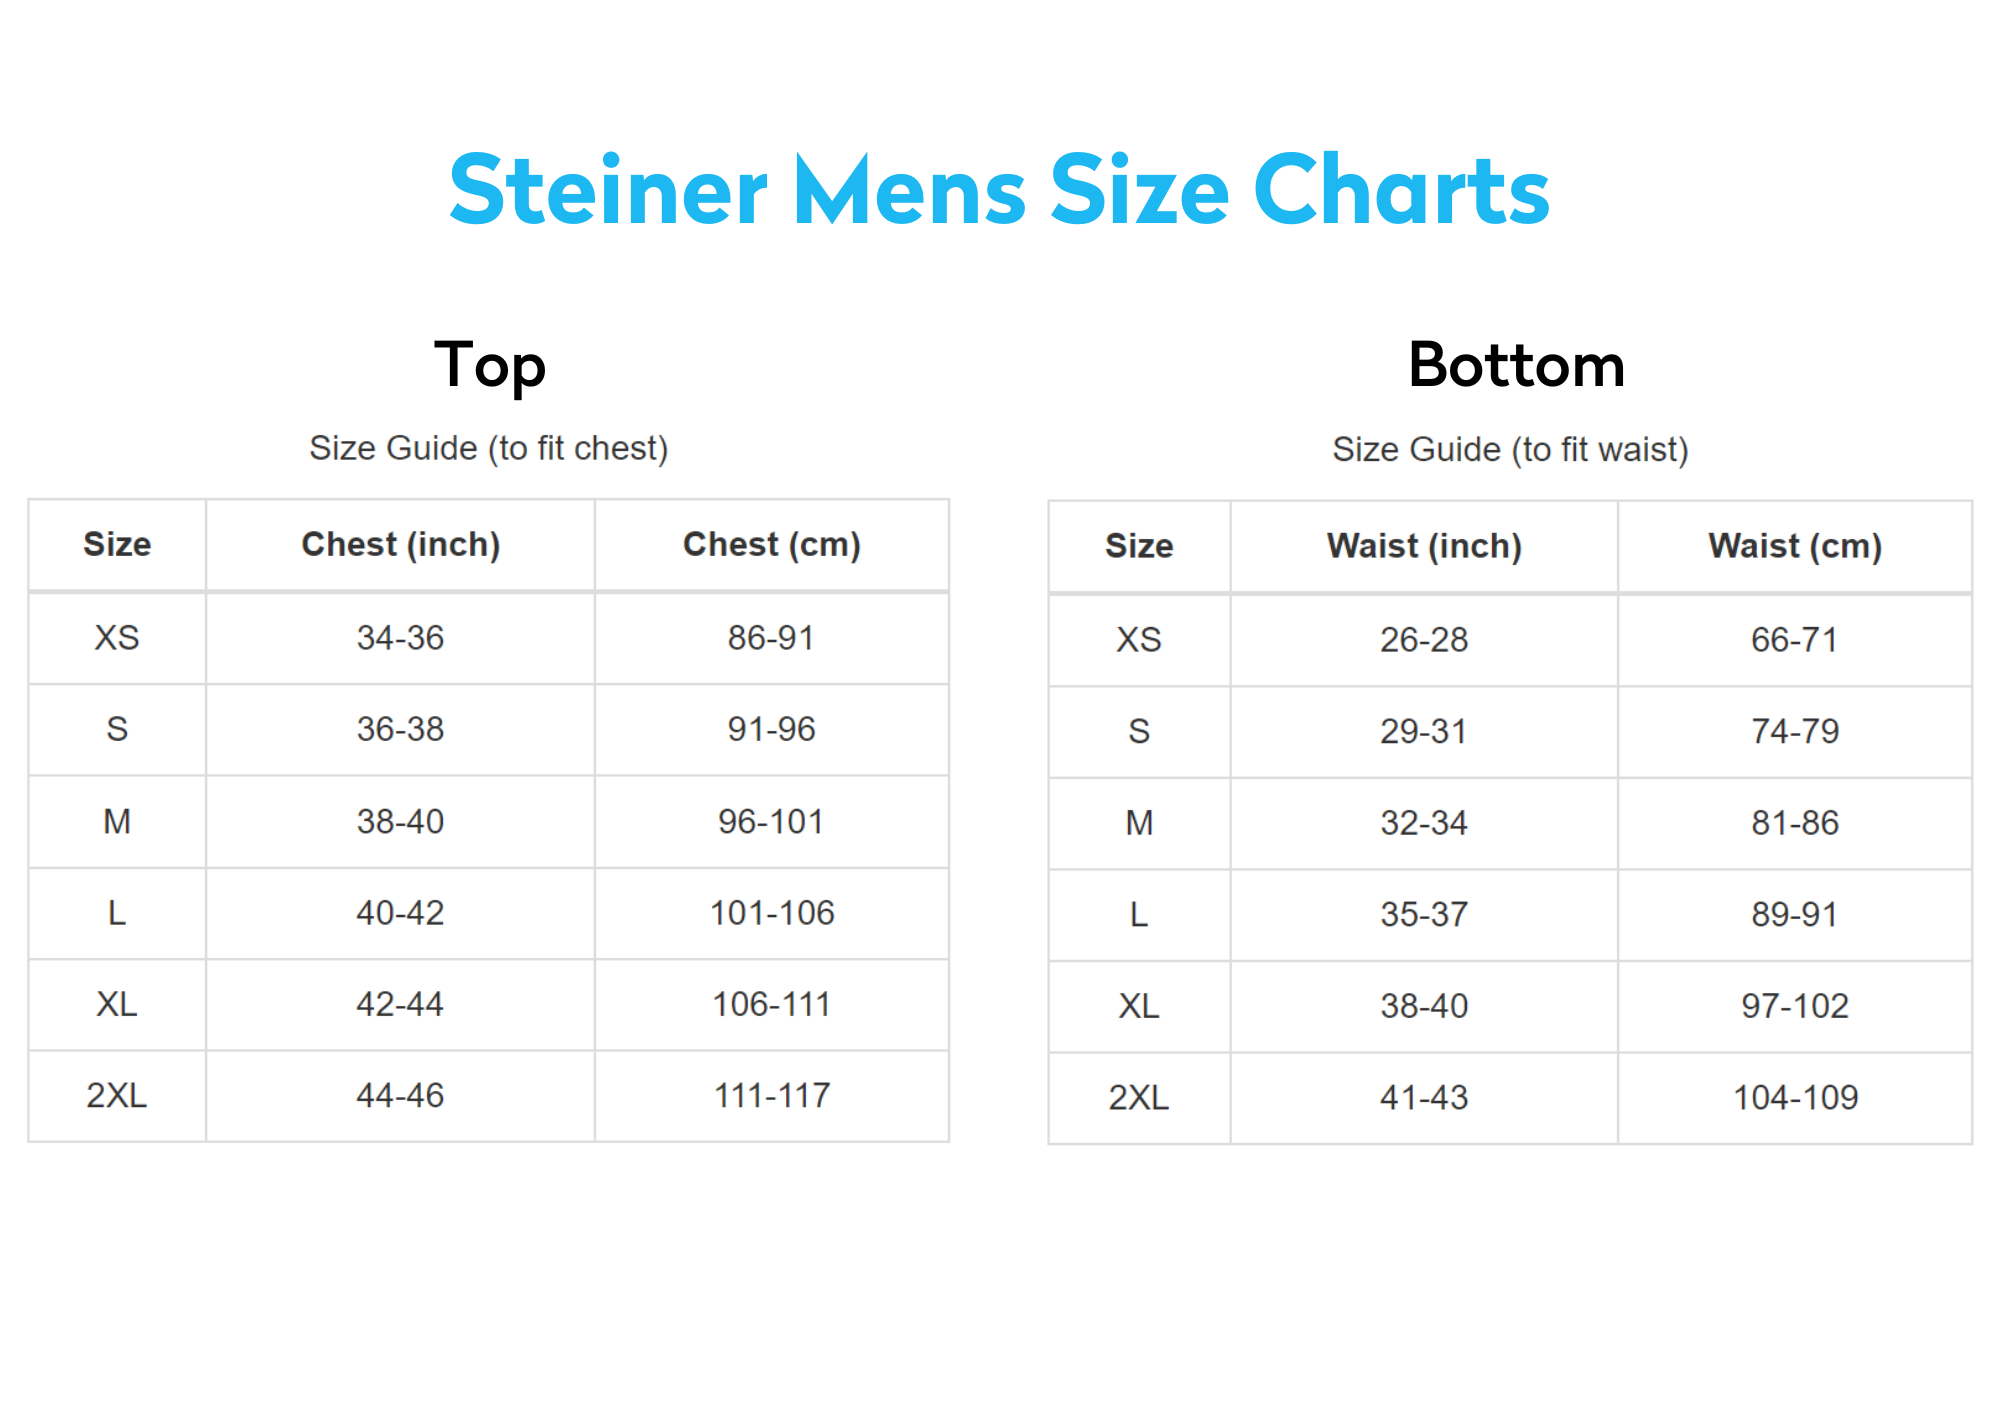Click the Size header in the Bottom table
2000x1414 pixels.
tap(1139, 547)
